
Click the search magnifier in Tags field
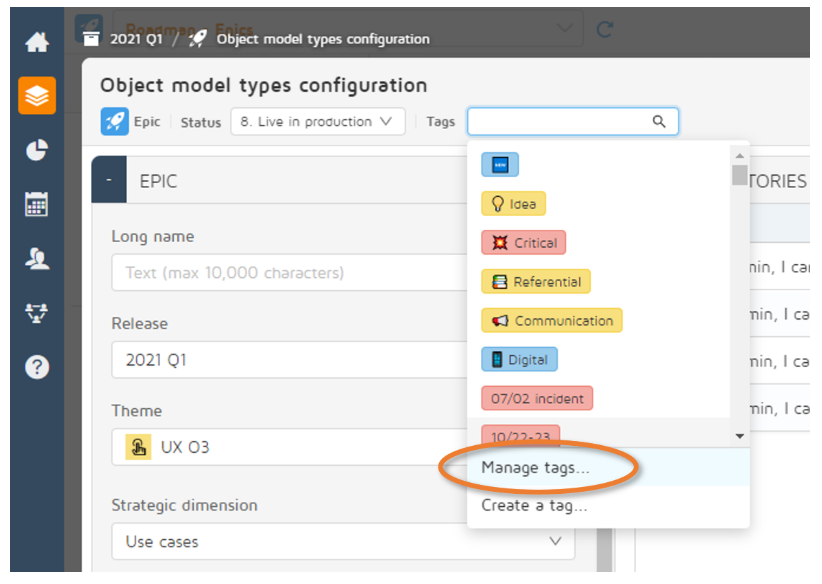659,122
